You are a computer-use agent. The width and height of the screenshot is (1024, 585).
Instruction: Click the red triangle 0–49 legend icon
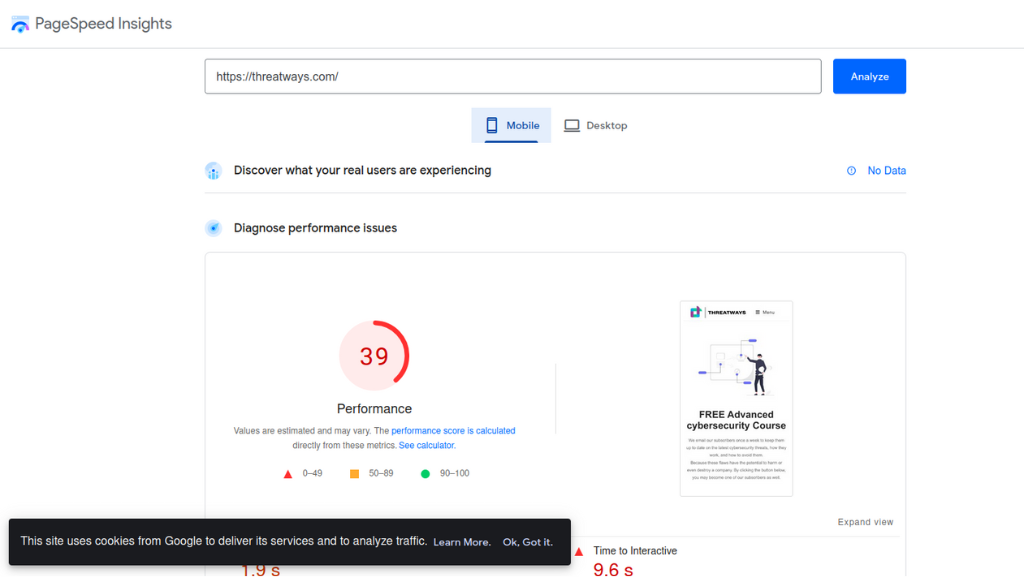(x=288, y=474)
